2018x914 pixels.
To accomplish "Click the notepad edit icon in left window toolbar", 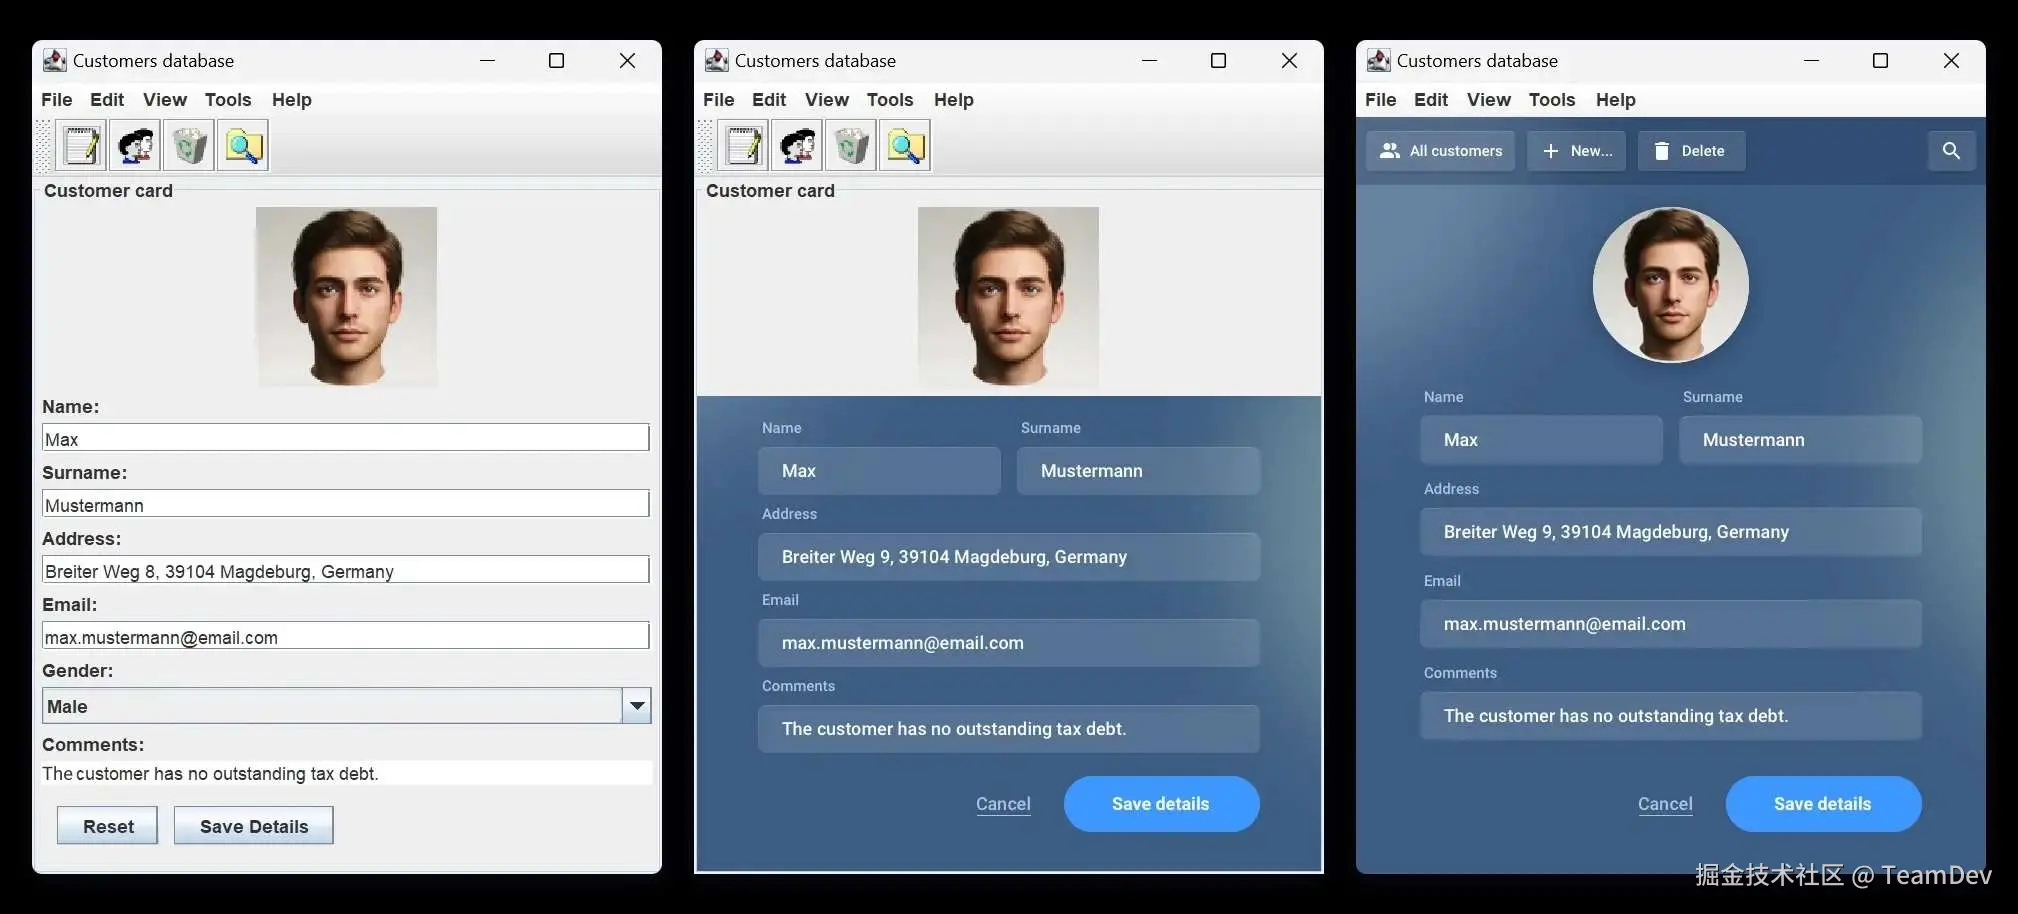I will coord(82,146).
